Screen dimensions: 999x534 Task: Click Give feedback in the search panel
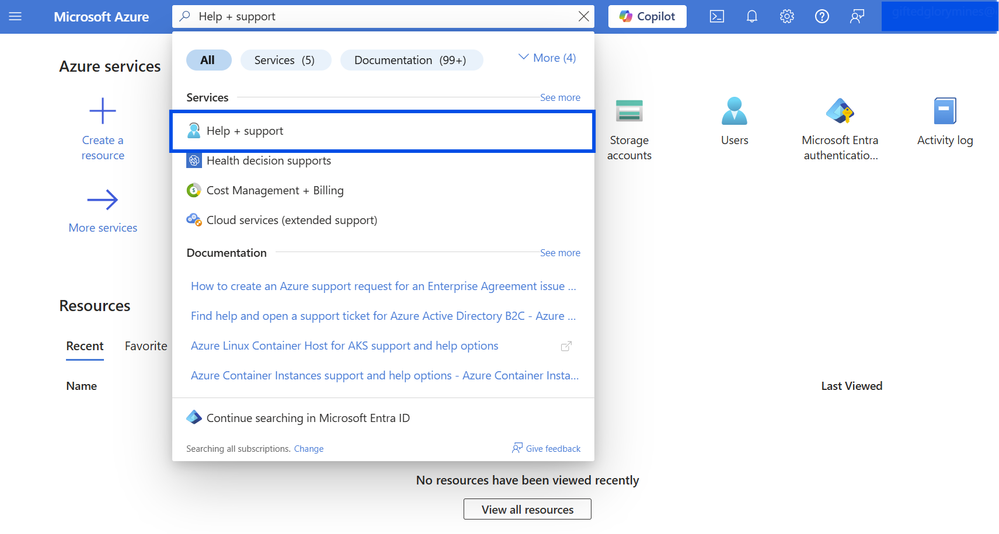546,449
